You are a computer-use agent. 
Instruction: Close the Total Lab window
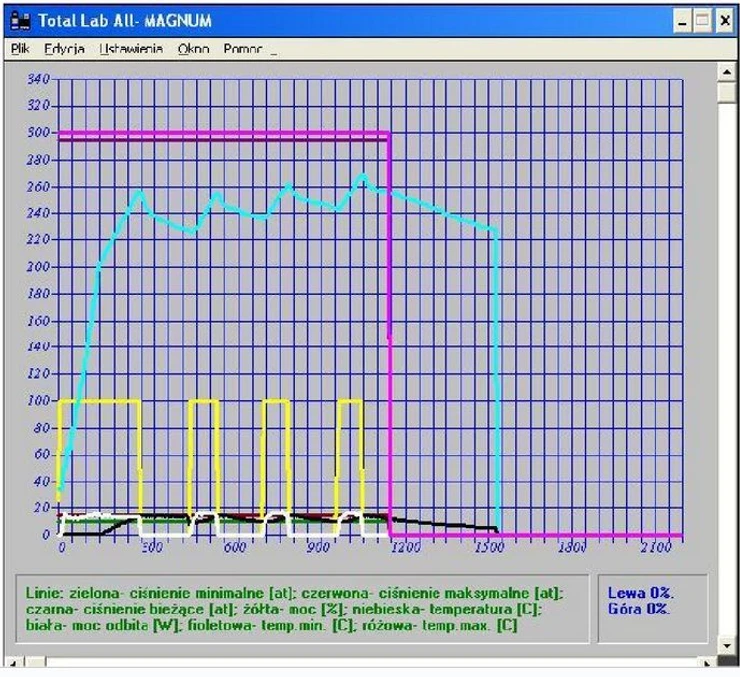click(724, 20)
